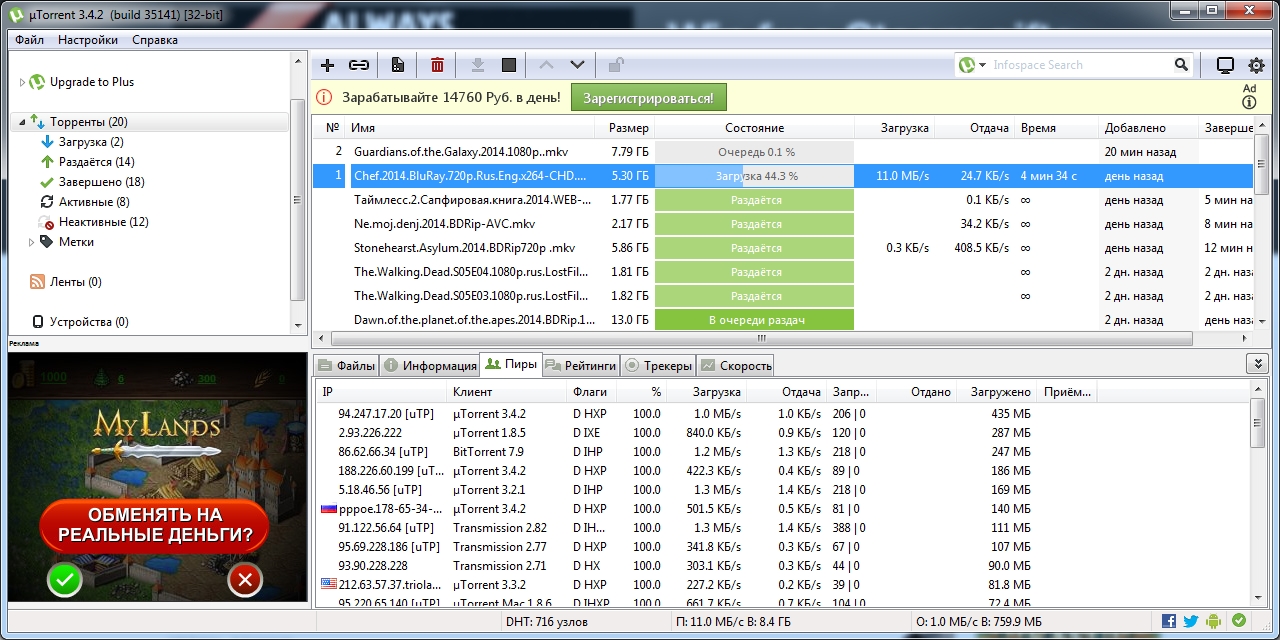Filter by Раздаётся (14) in sidebar
The width and height of the screenshot is (1280, 640).
coord(97,162)
